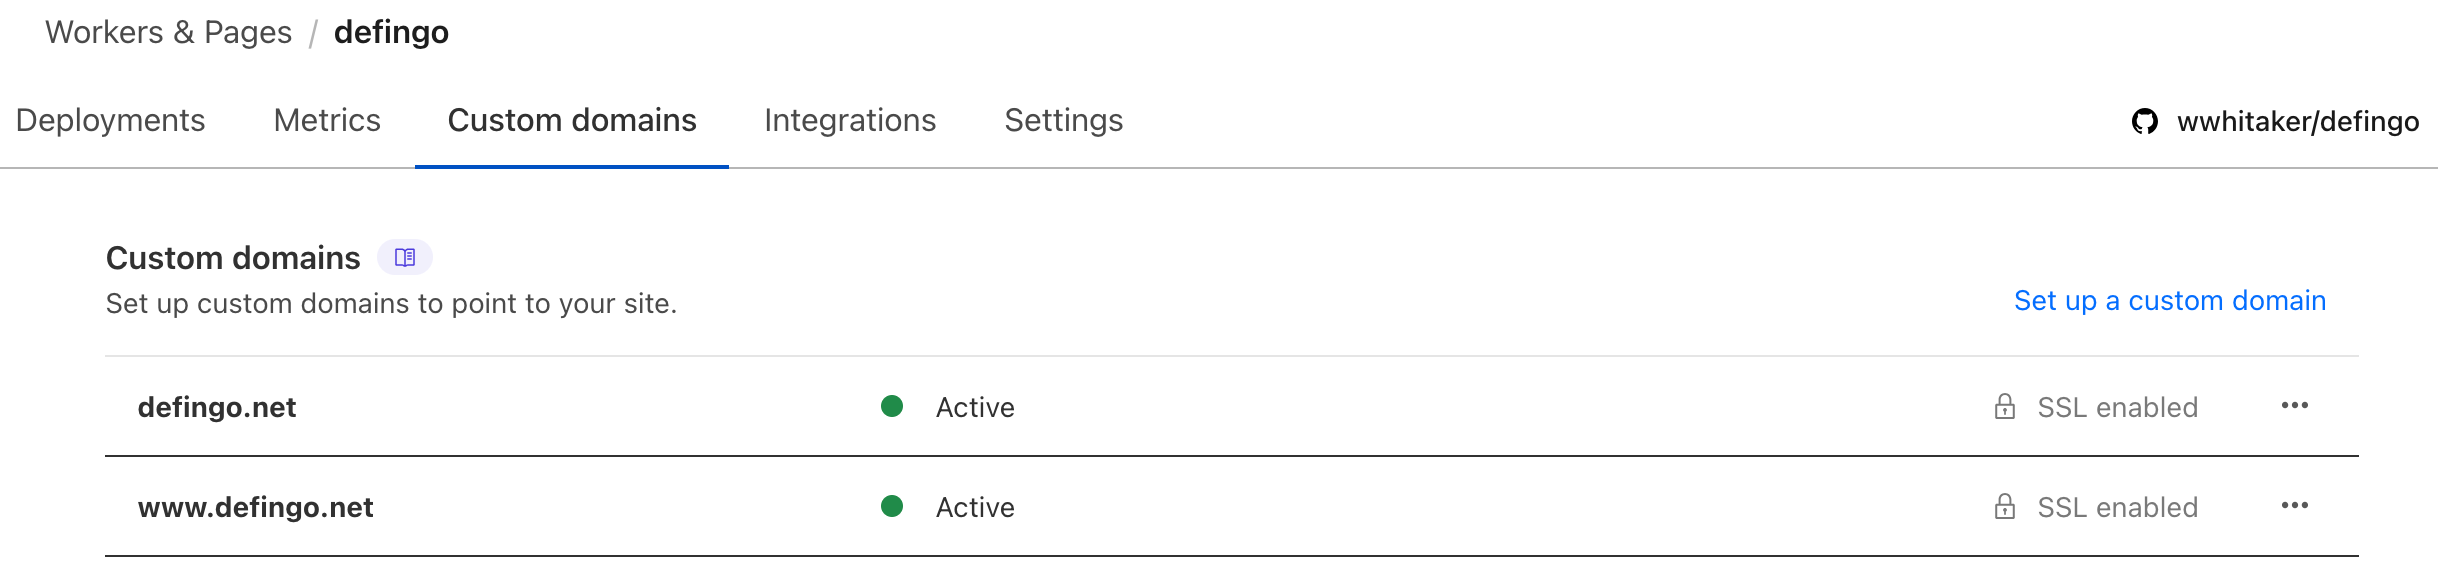
Task: Switch to the Deployments tab
Action: pos(110,121)
